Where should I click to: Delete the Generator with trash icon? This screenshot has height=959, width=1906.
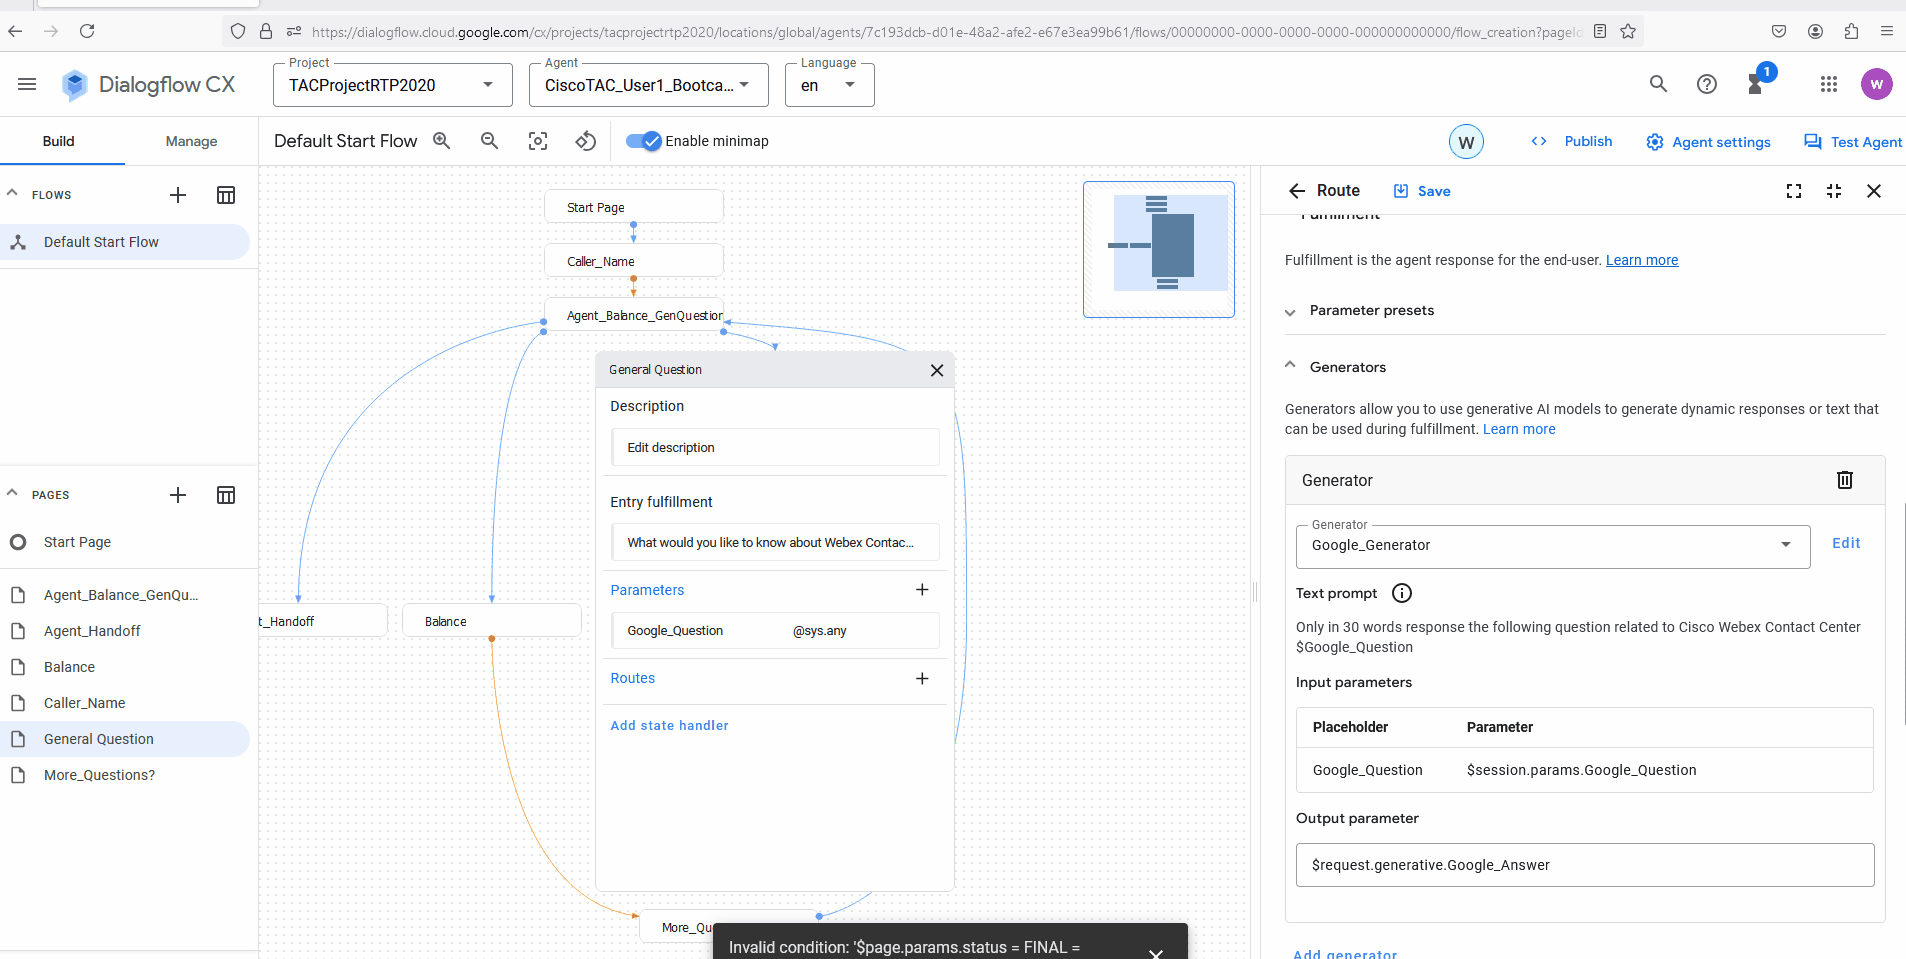(1845, 480)
